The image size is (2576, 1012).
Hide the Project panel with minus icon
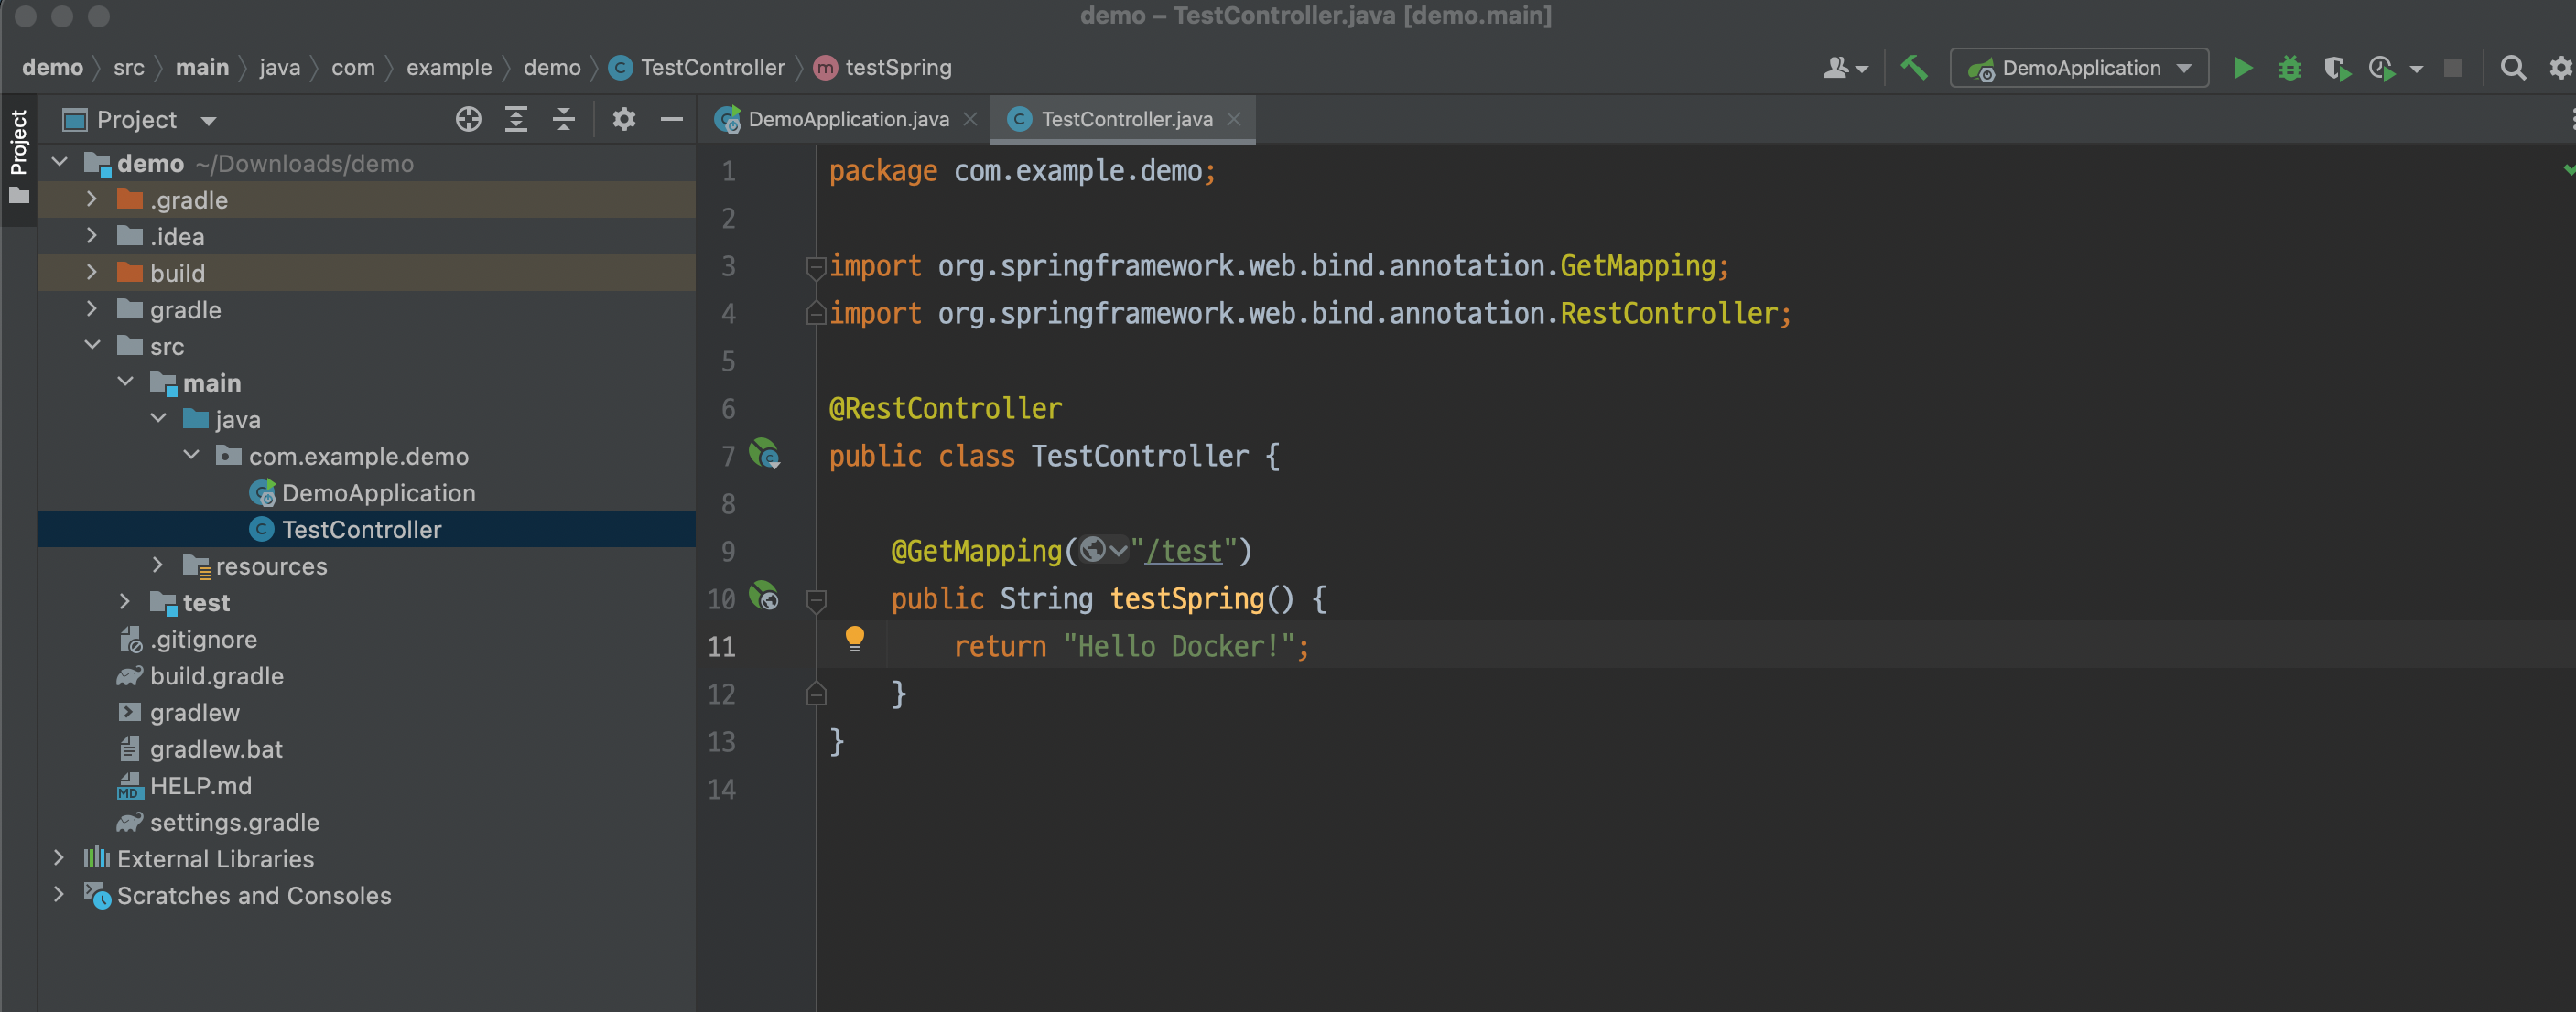(x=672, y=120)
